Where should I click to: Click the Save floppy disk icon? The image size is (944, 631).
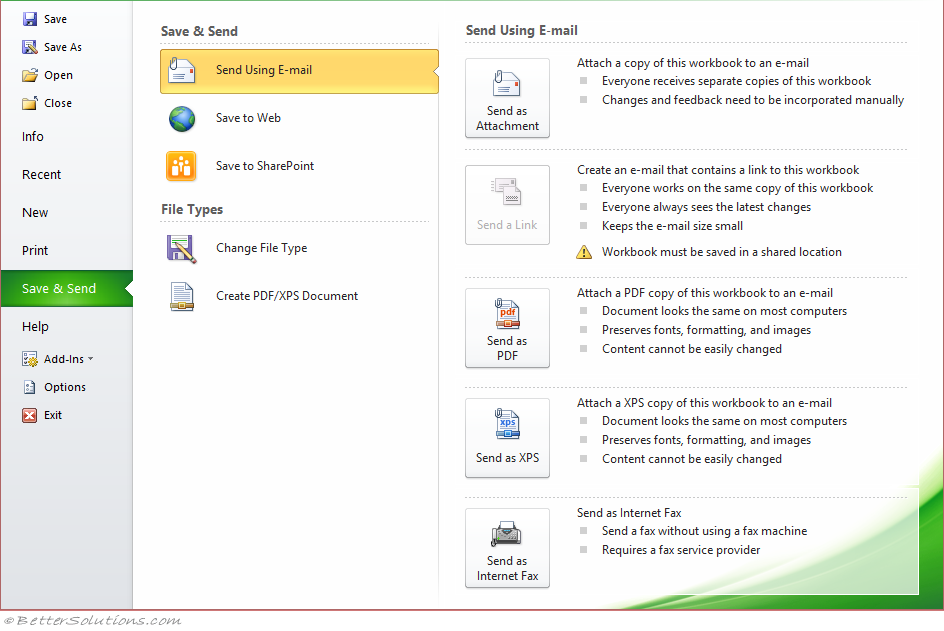coord(30,19)
